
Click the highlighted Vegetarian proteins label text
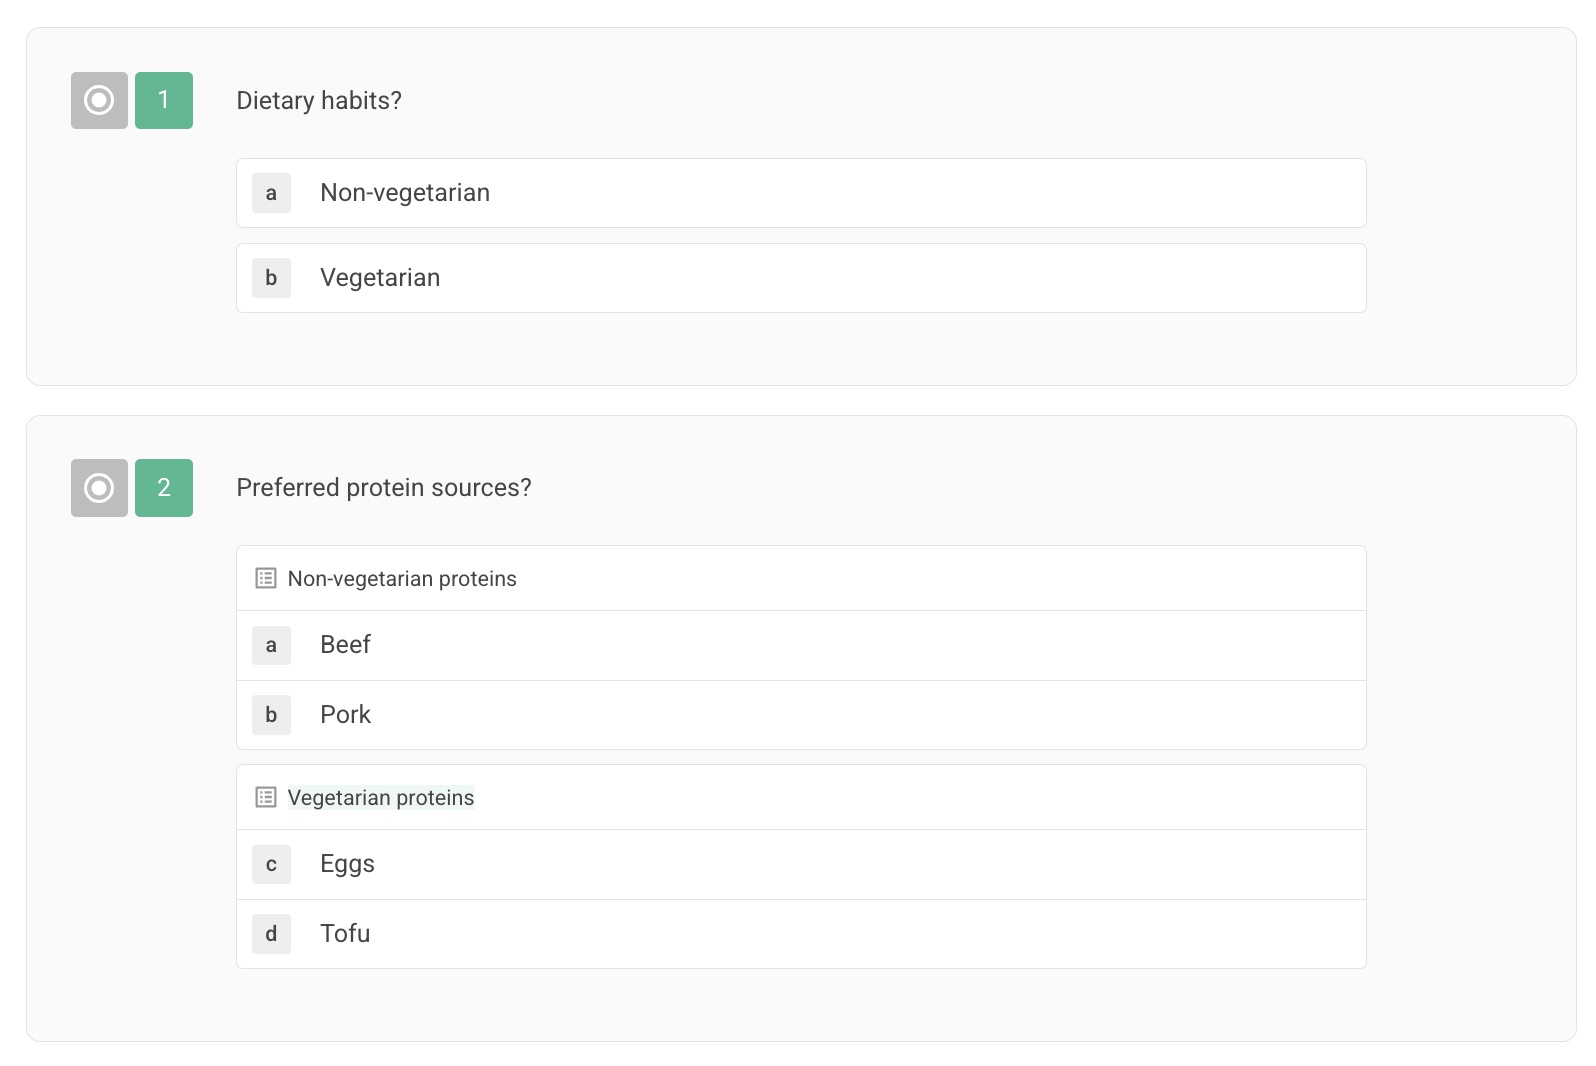pyautogui.click(x=380, y=797)
